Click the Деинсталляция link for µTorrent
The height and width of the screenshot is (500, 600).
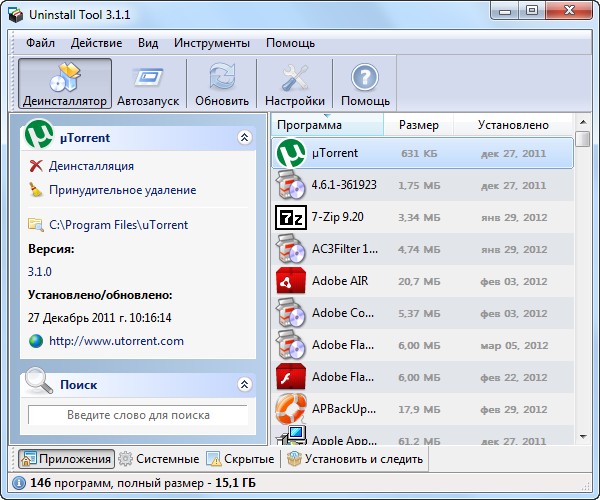click(x=91, y=166)
